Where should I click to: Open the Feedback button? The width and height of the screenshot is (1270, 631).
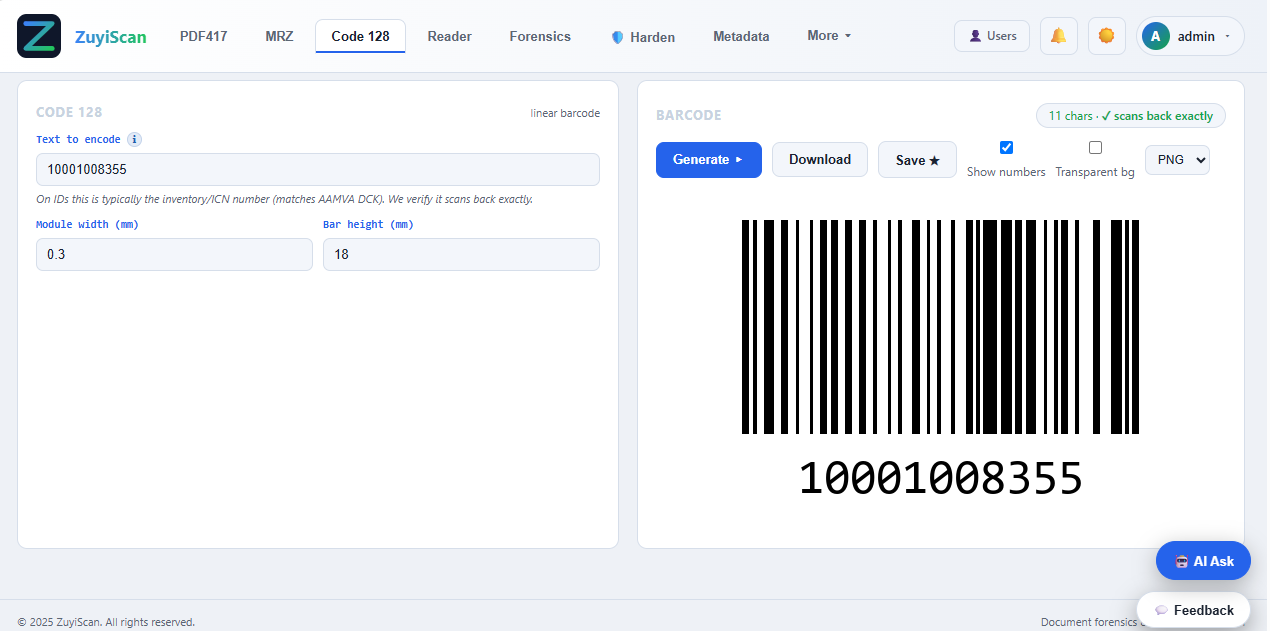[1193, 610]
